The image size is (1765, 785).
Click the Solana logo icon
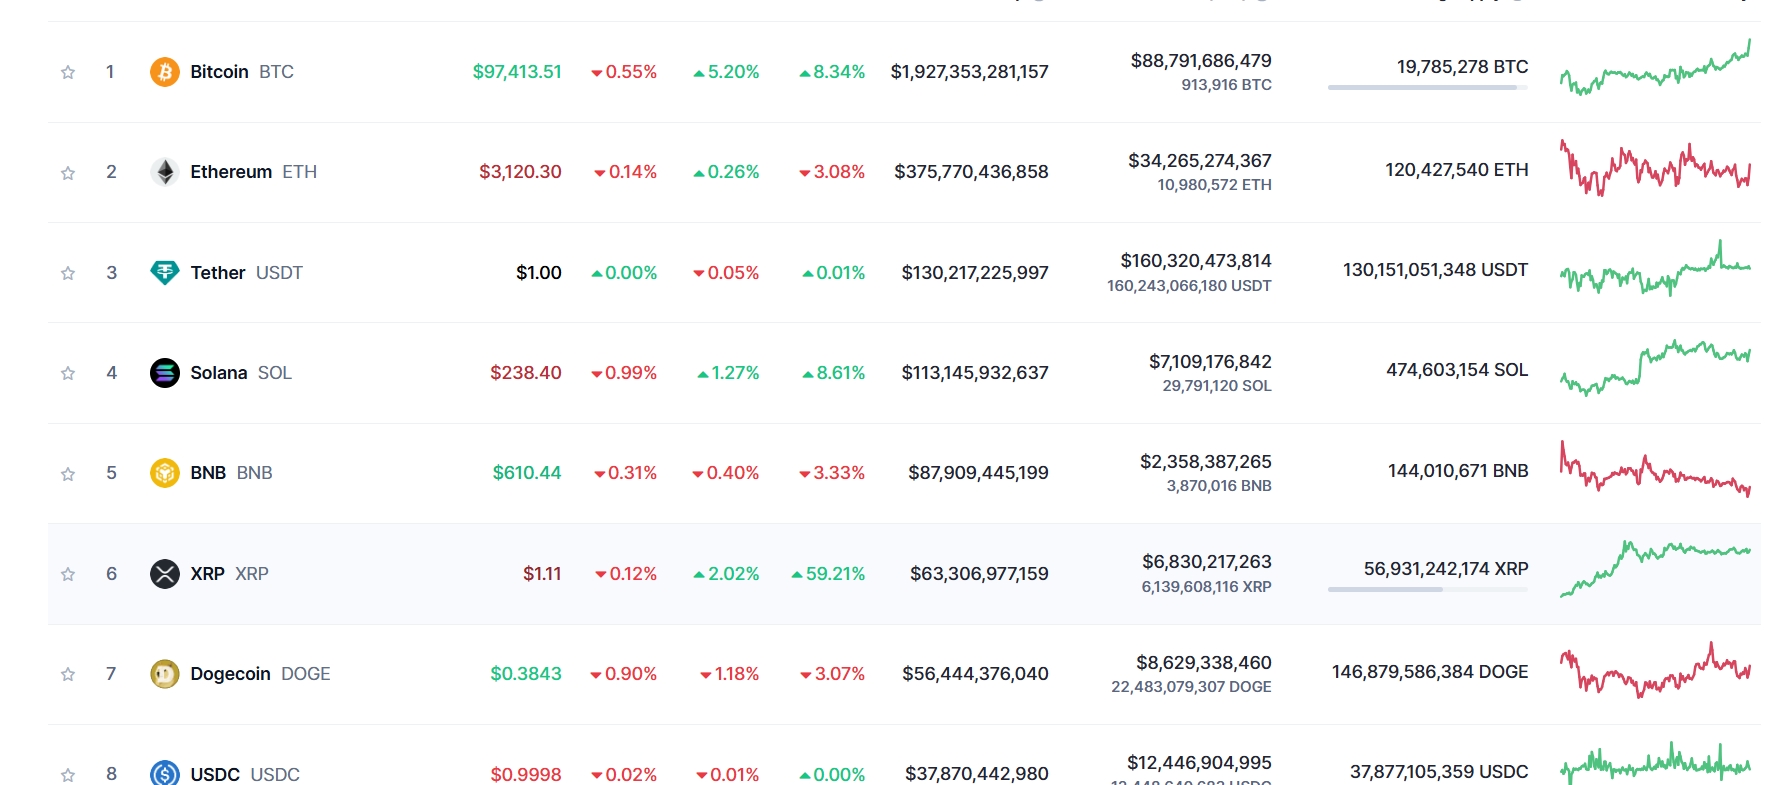pyautogui.click(x=165, y=373)
